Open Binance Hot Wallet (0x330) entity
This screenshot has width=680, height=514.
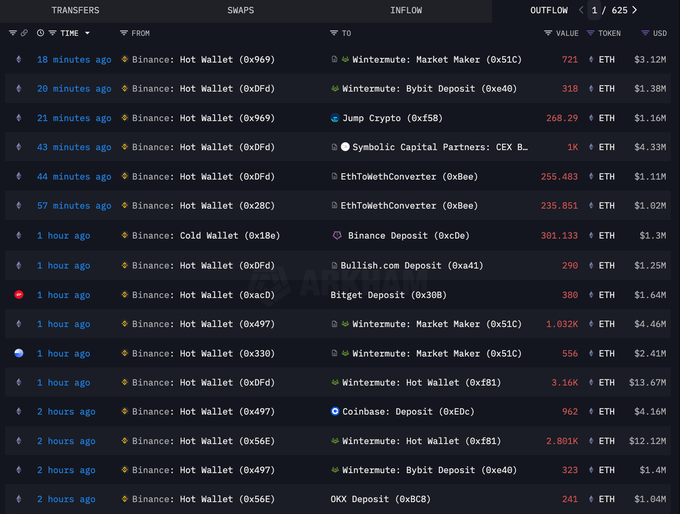click(x=203, y=354)
